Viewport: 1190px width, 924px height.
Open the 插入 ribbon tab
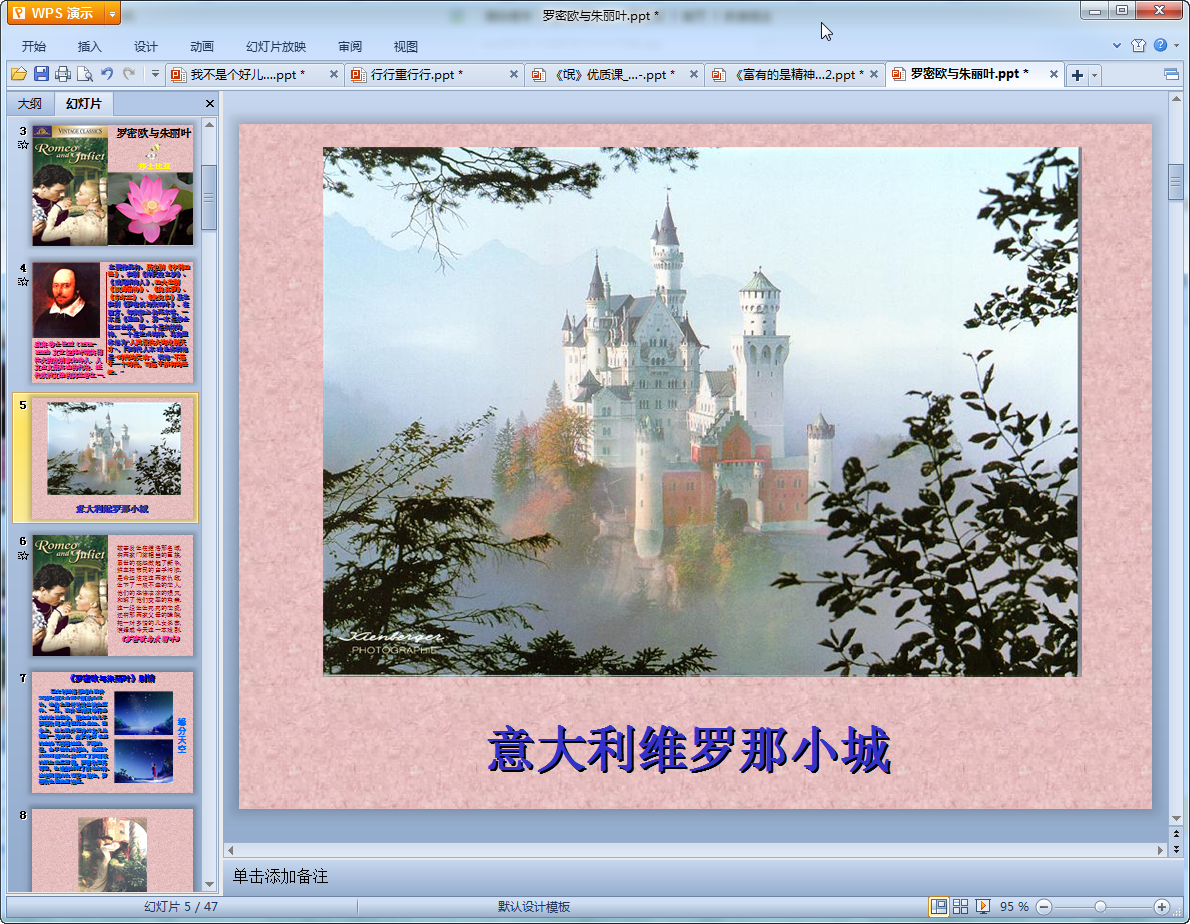(x=90, y=46)
